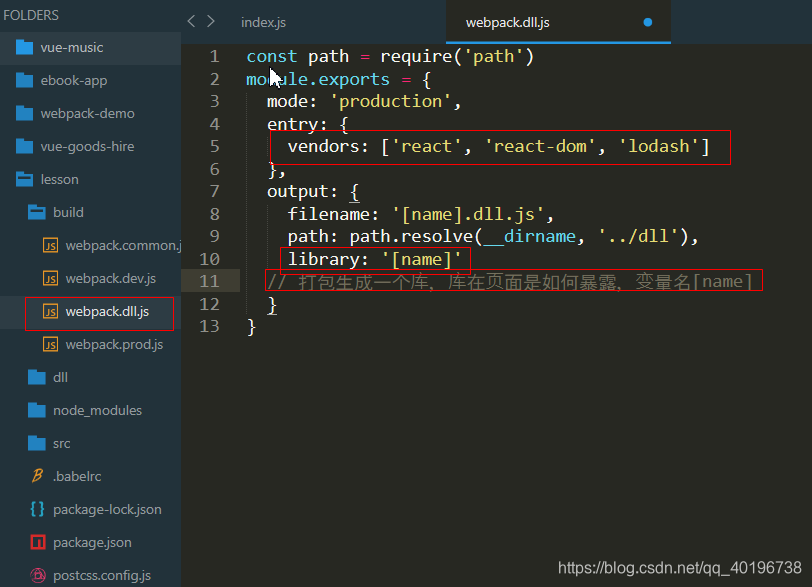The width and height of the screenshot is (812, 587).
Task: Select the JSON braces icon for package-lock.json
Action: pyautogui.click(x=36, y=509)
